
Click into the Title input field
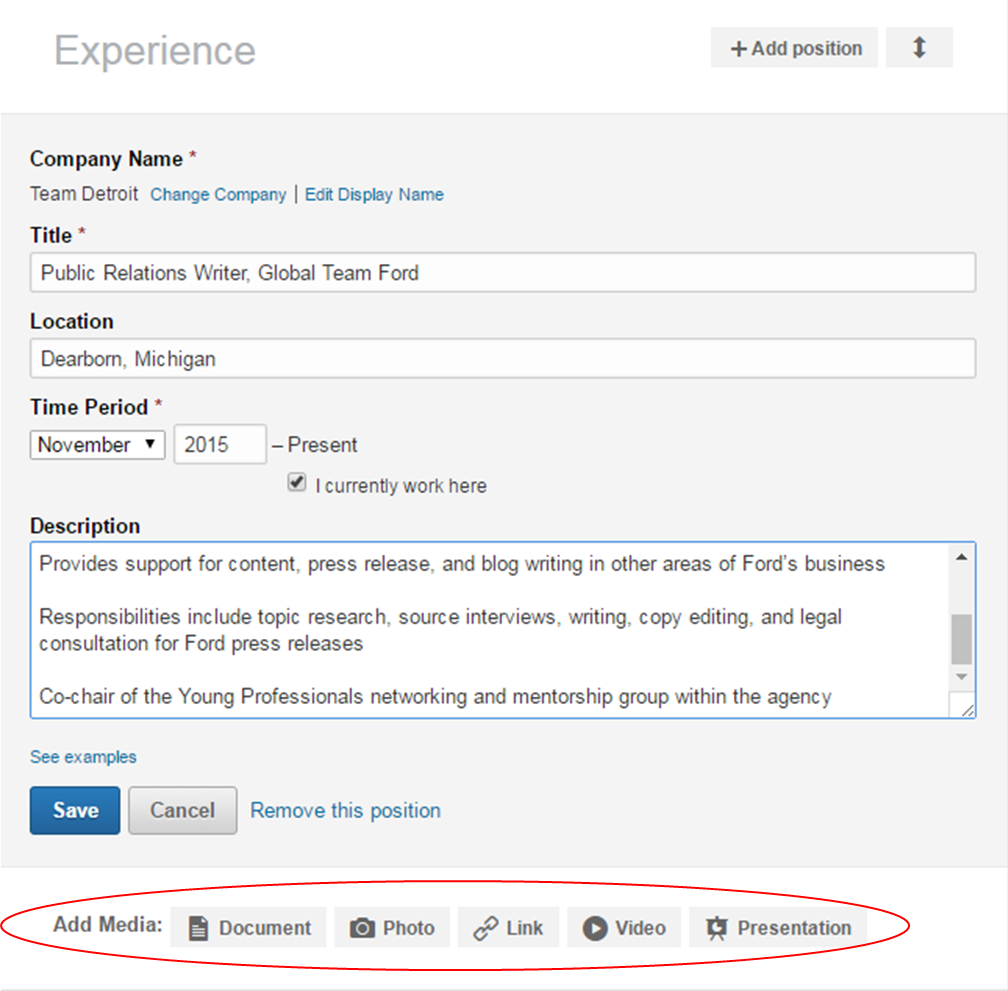click(x=503, y=272)
